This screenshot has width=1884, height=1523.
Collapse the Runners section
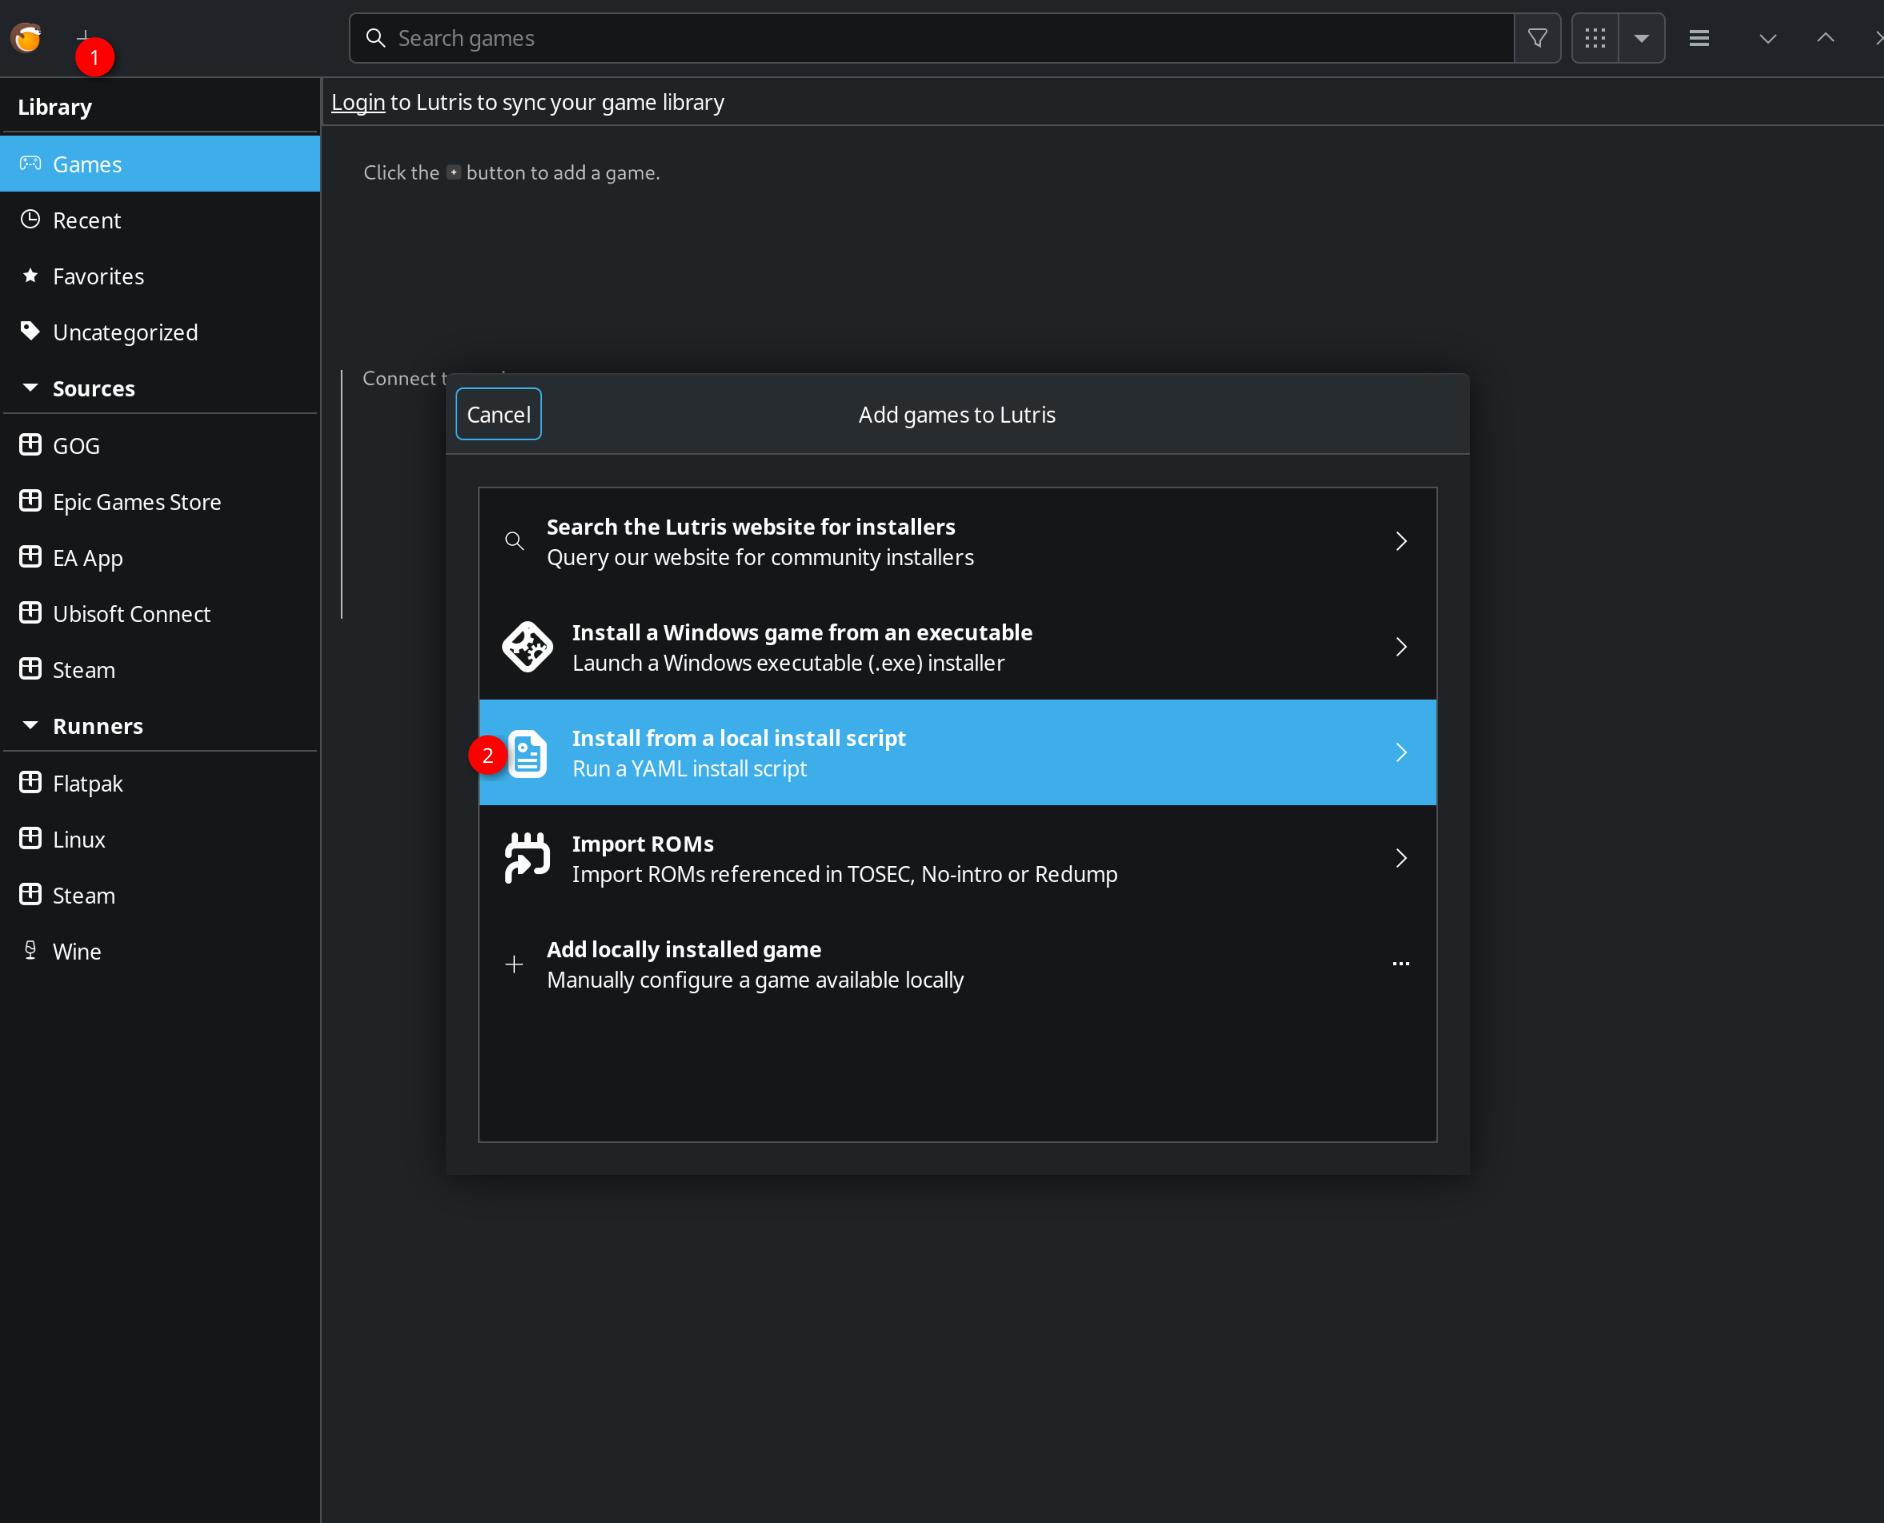pyautogui.click(x=30, y=726)
